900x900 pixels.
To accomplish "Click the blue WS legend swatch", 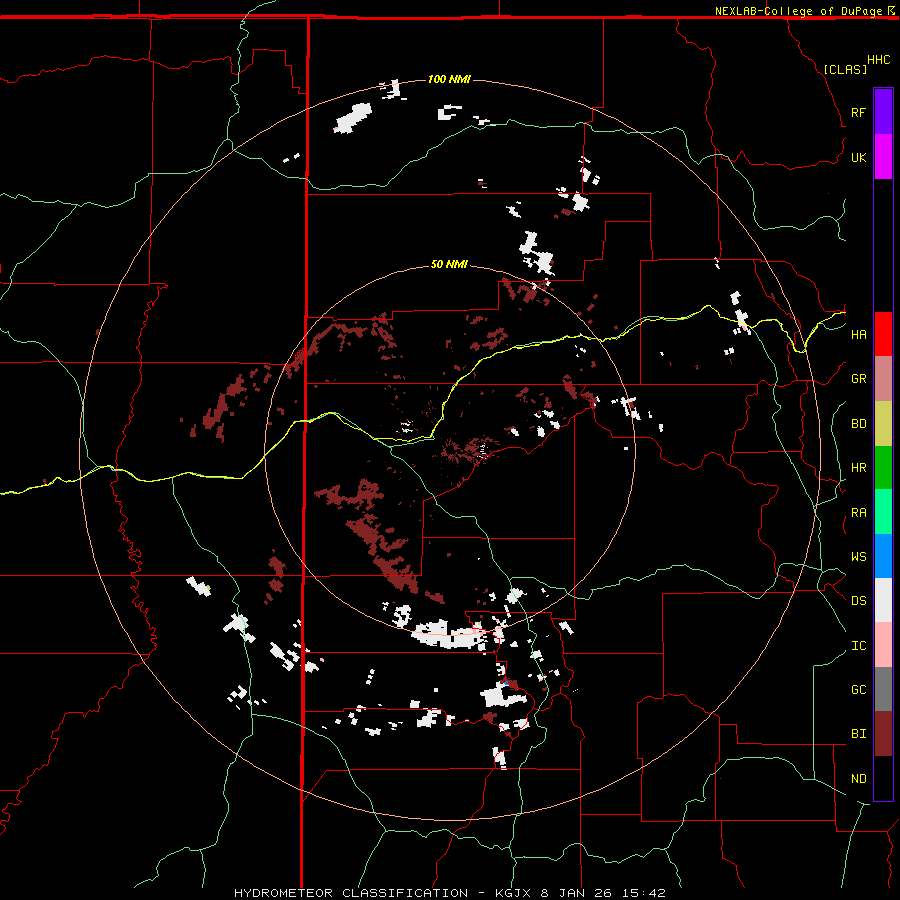I will [x=883, y=556].
